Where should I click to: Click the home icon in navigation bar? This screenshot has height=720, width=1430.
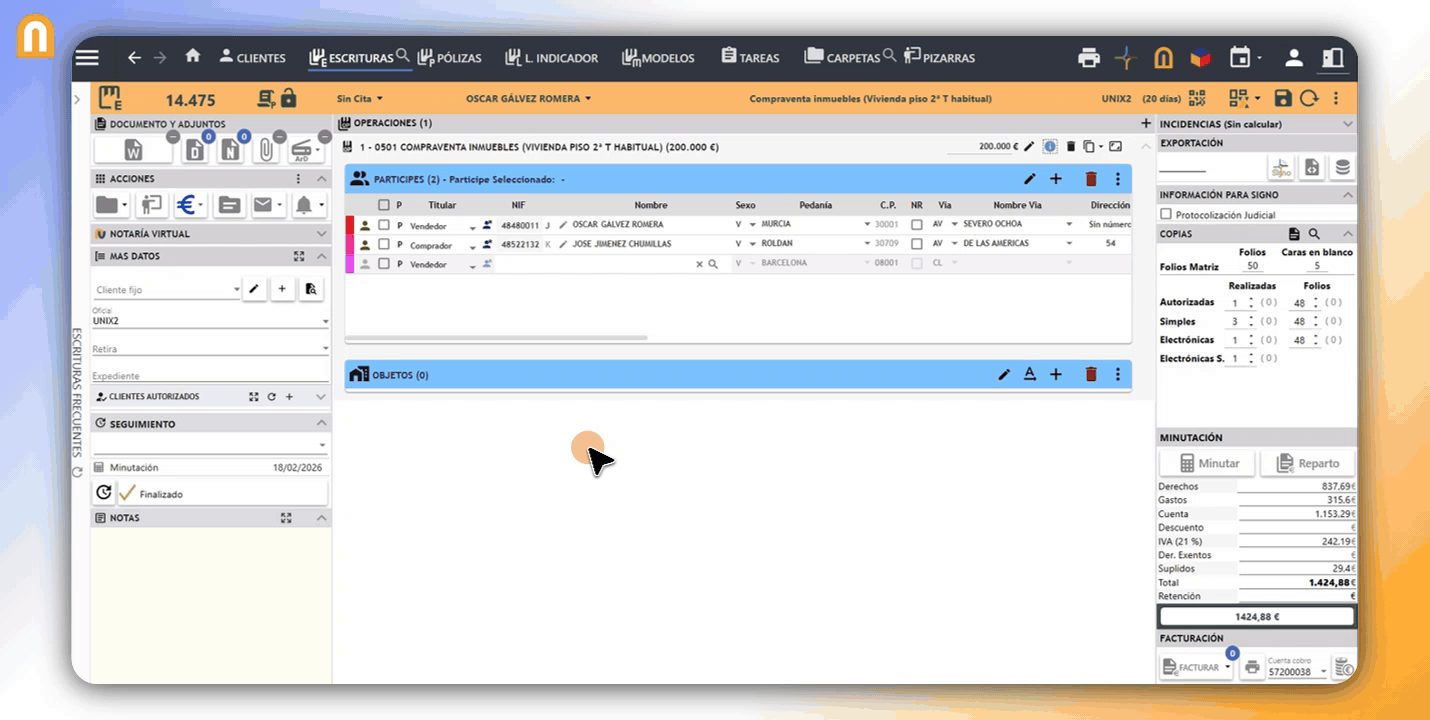[x=193, y=57]
